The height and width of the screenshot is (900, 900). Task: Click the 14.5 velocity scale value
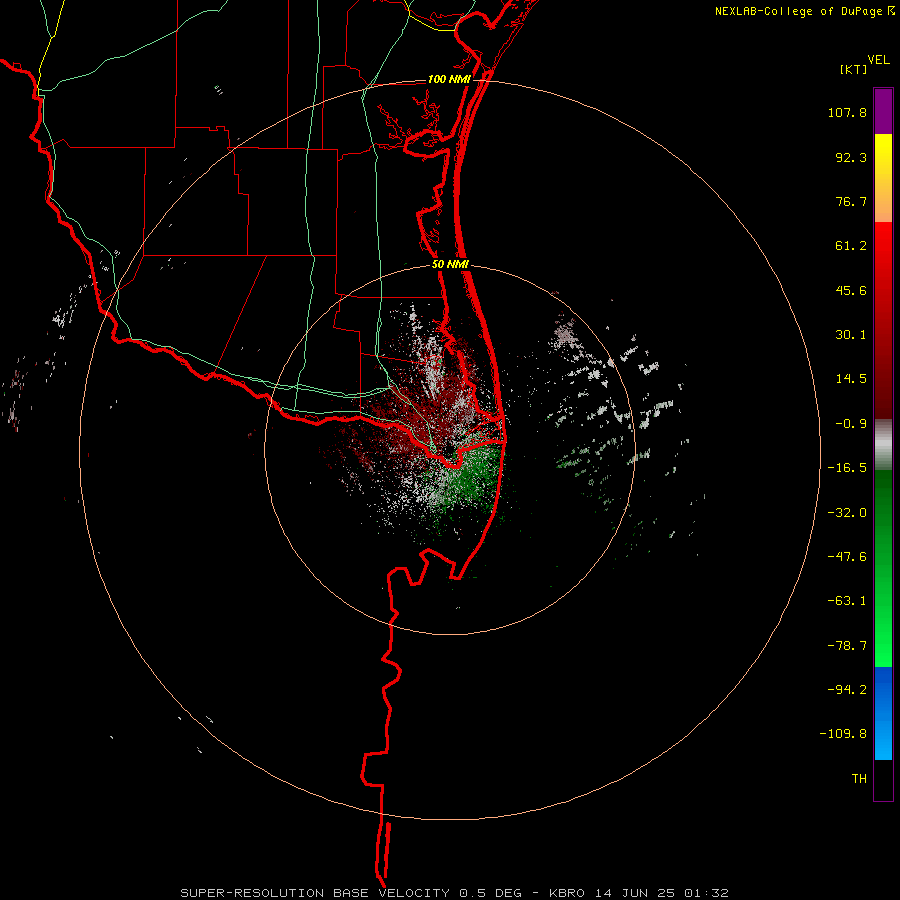(x=851, y=379)
